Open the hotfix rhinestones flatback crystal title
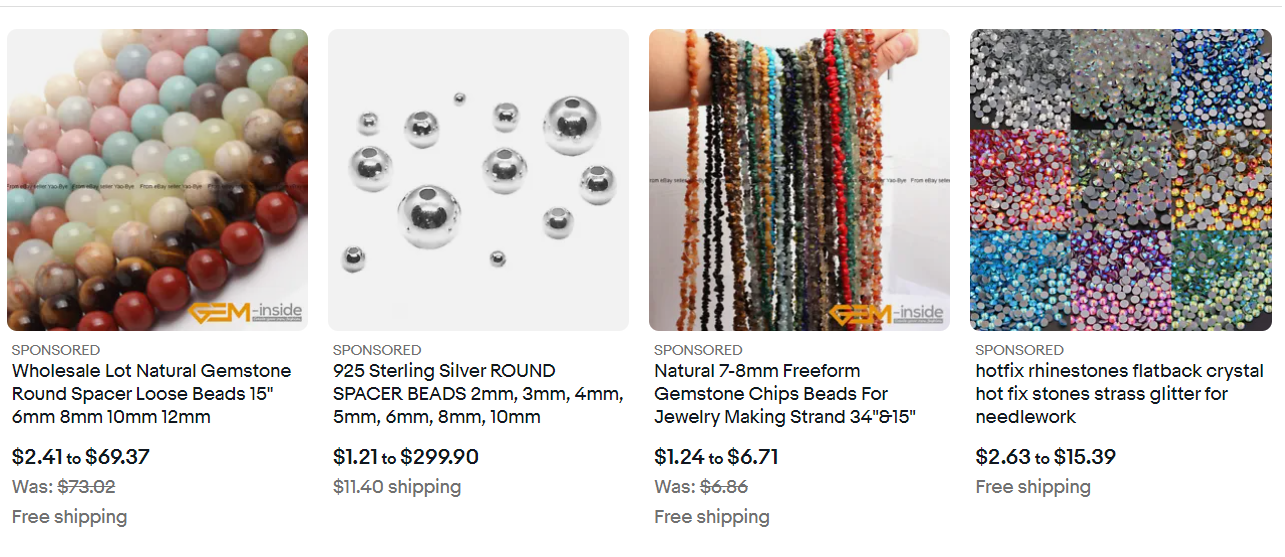1285x557 pixels. tap(1120, 394)
